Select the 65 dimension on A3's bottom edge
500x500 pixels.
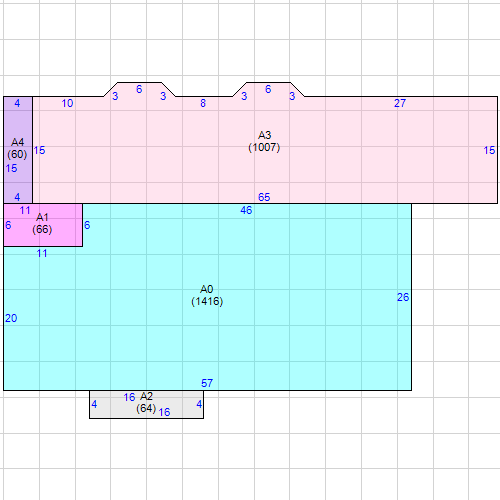click(x=264, y=197)
